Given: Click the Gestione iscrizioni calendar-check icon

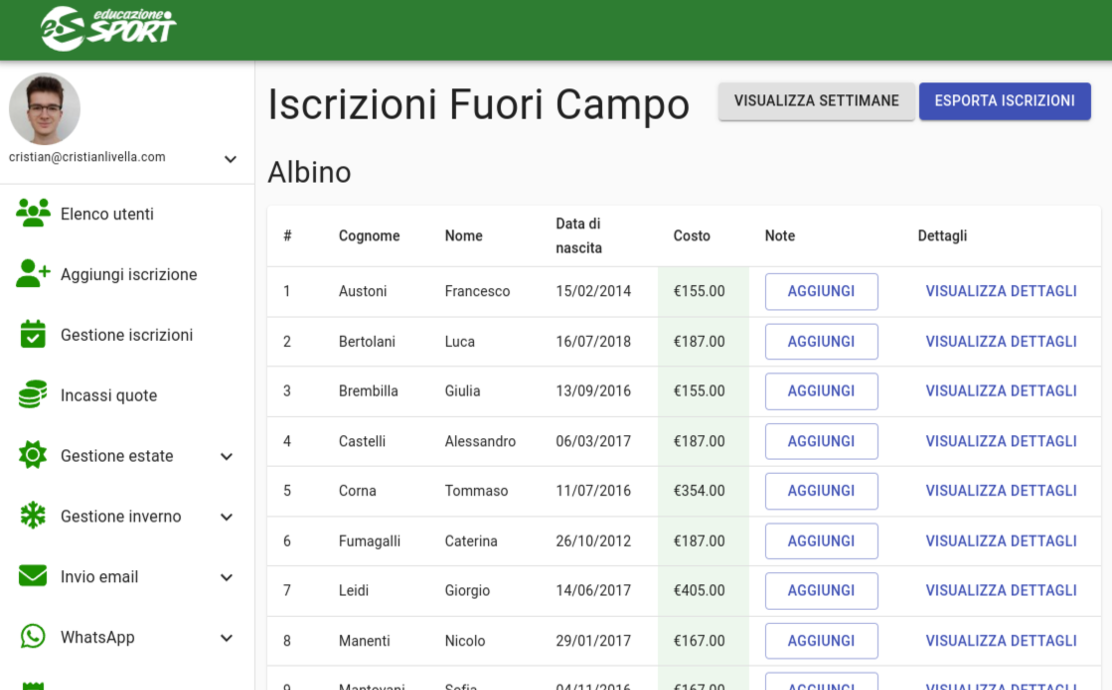Looking at the screenshot, I should (33, 334).
